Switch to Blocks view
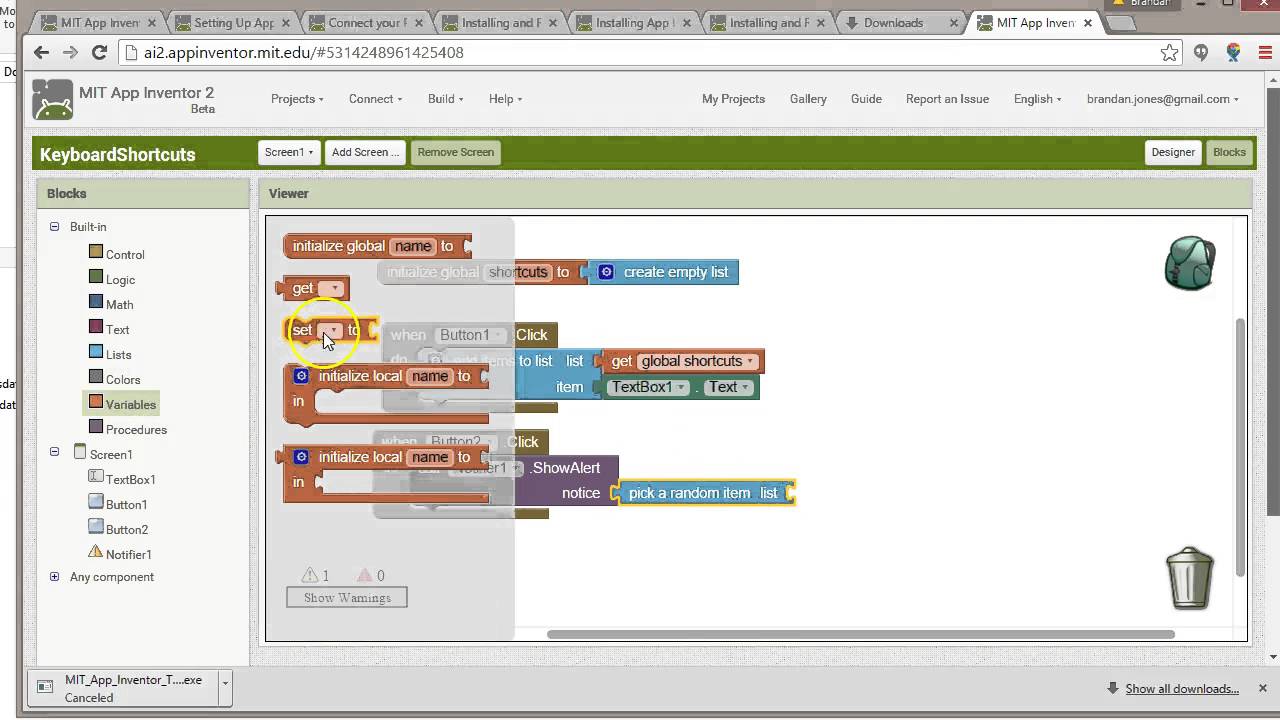The height and width of the screenshot is (720, 1280). coord(1229,152)
